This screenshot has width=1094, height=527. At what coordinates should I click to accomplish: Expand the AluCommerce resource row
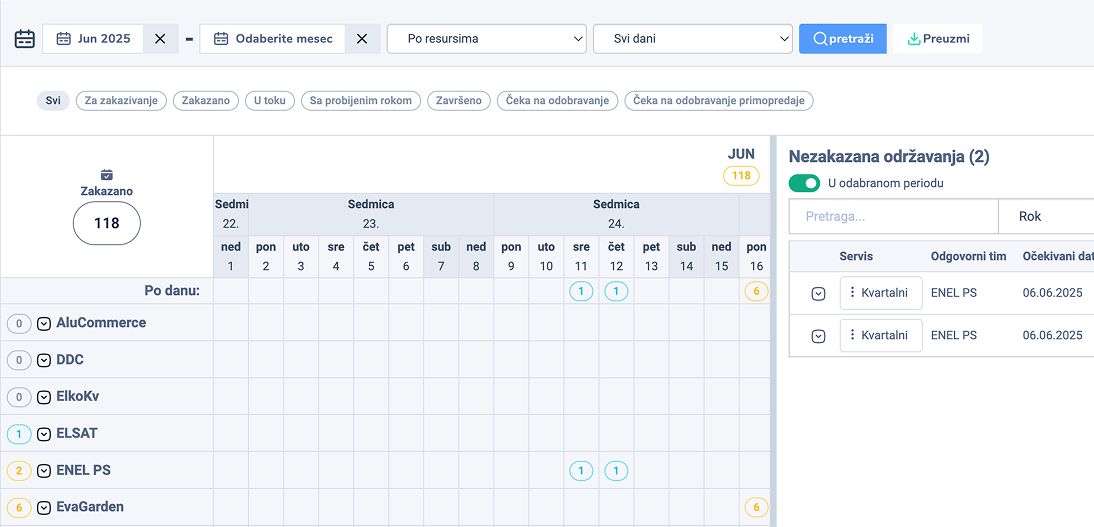click(x=44, y=323)
